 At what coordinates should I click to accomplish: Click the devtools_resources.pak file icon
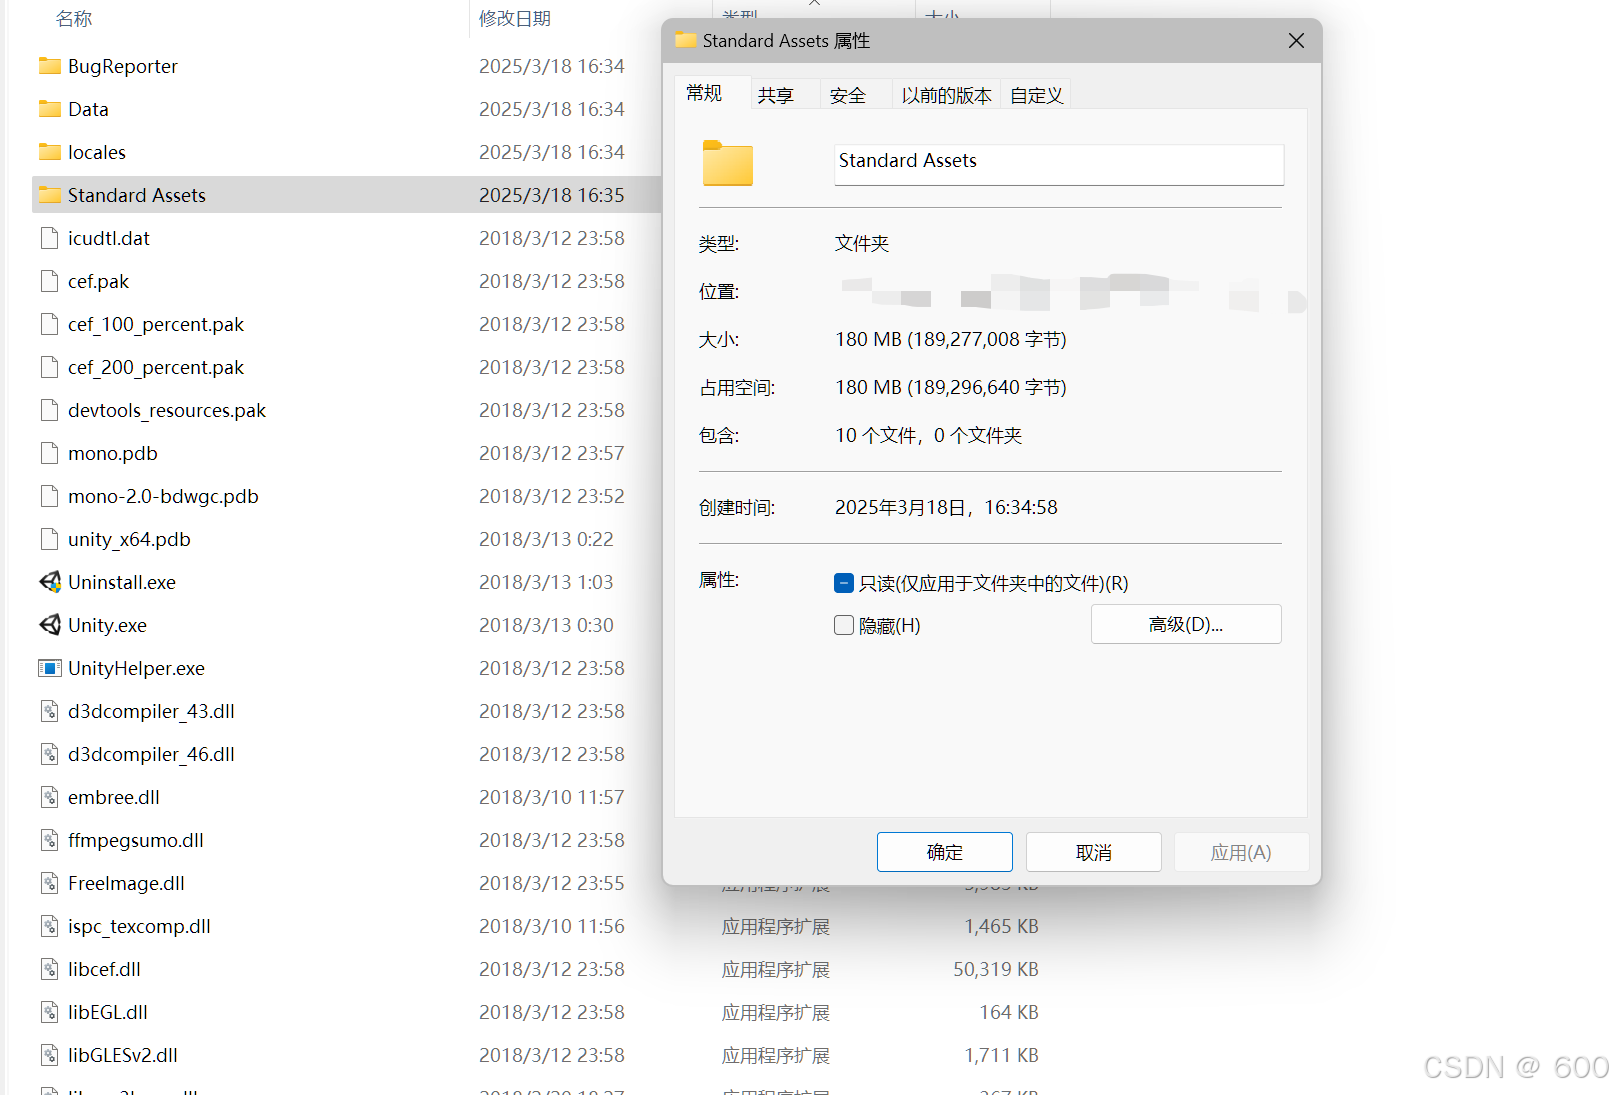(x=49, y=410)
